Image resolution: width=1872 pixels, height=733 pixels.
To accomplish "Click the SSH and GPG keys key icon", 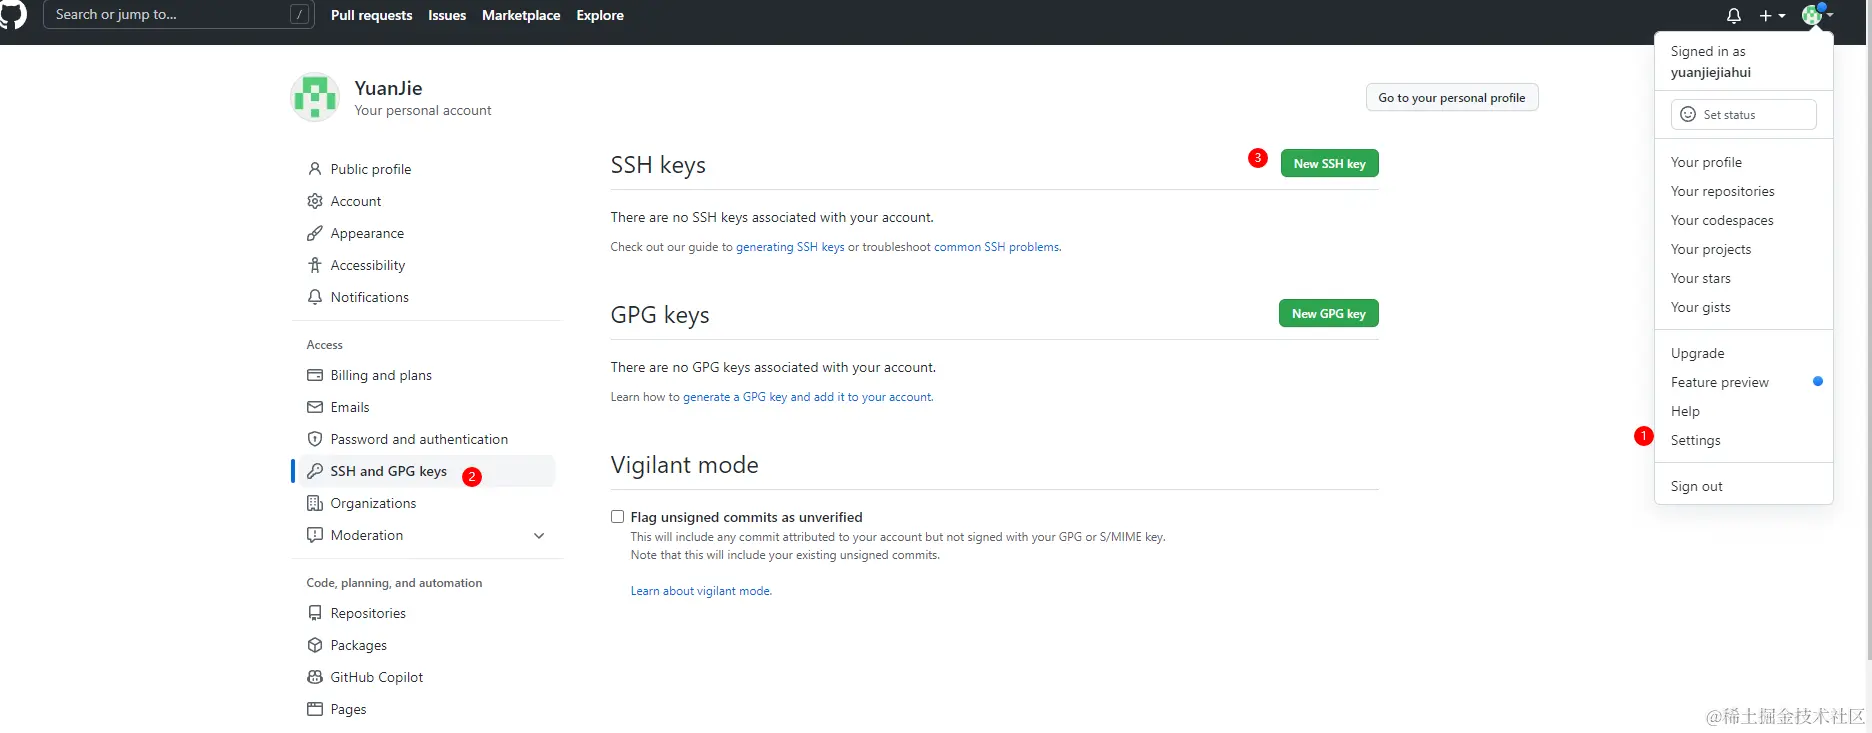I will coord(315,471).
